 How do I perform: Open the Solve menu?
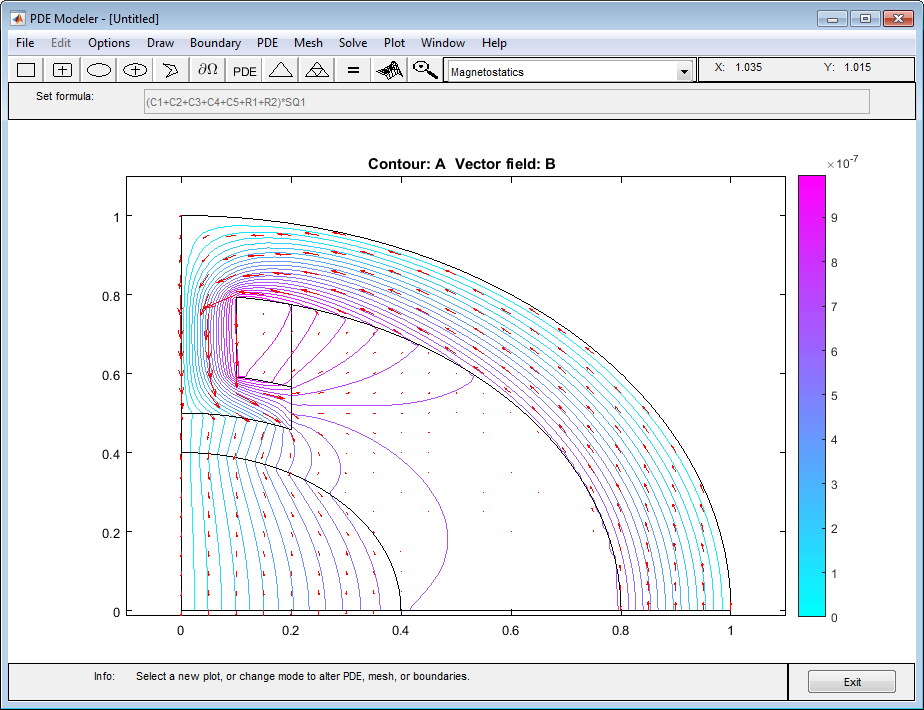click(353, 43)
